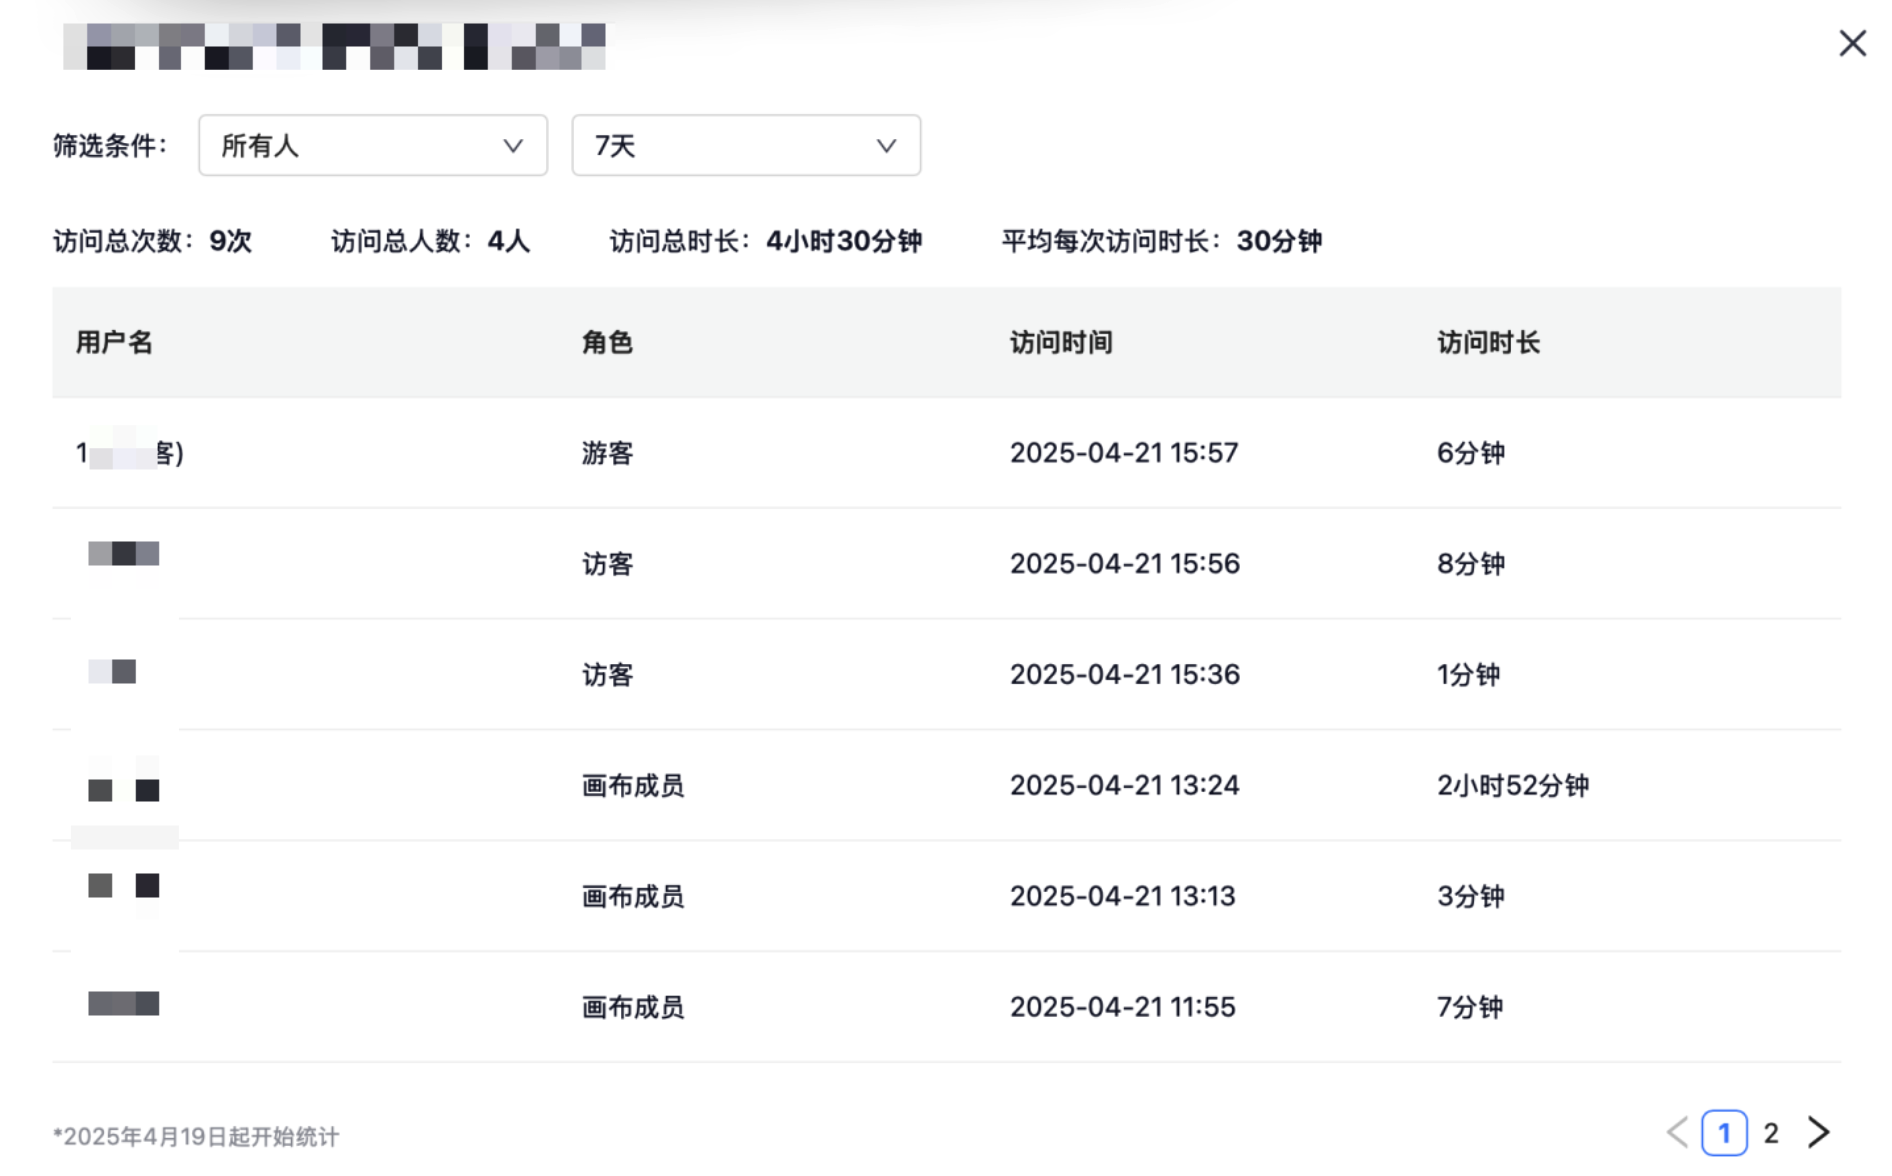This screenshot has height=1176, width=1892.
Task: Click the 2小时52分钟 duration cell
Action: coord(1513,786)
